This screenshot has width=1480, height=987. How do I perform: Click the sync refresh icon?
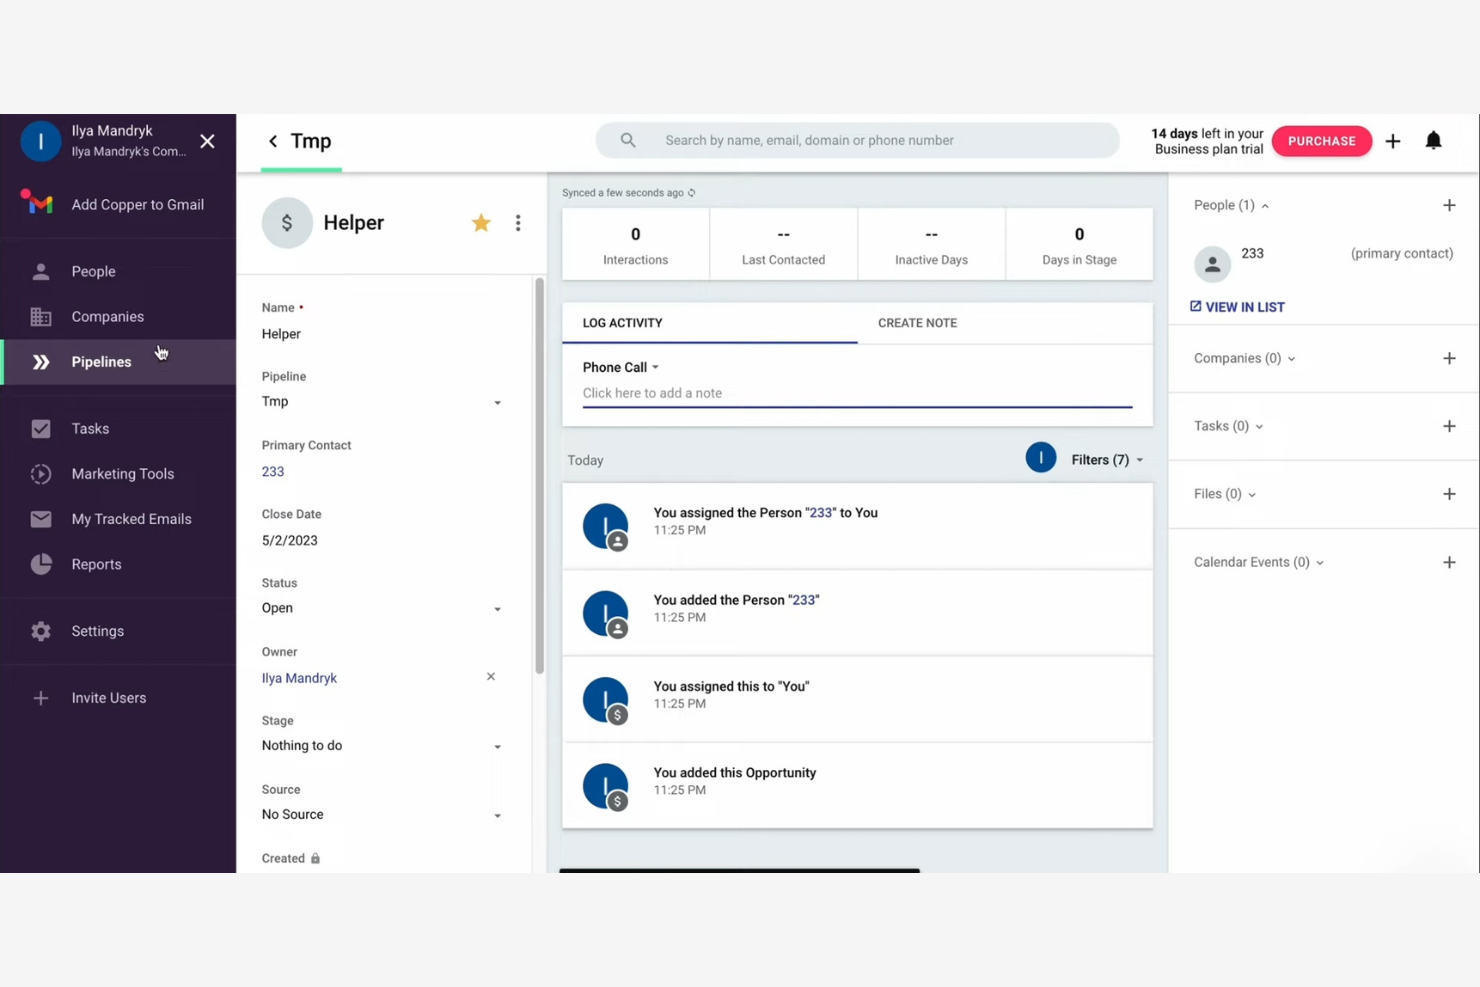pyautogui.click(x=692, y=193)
